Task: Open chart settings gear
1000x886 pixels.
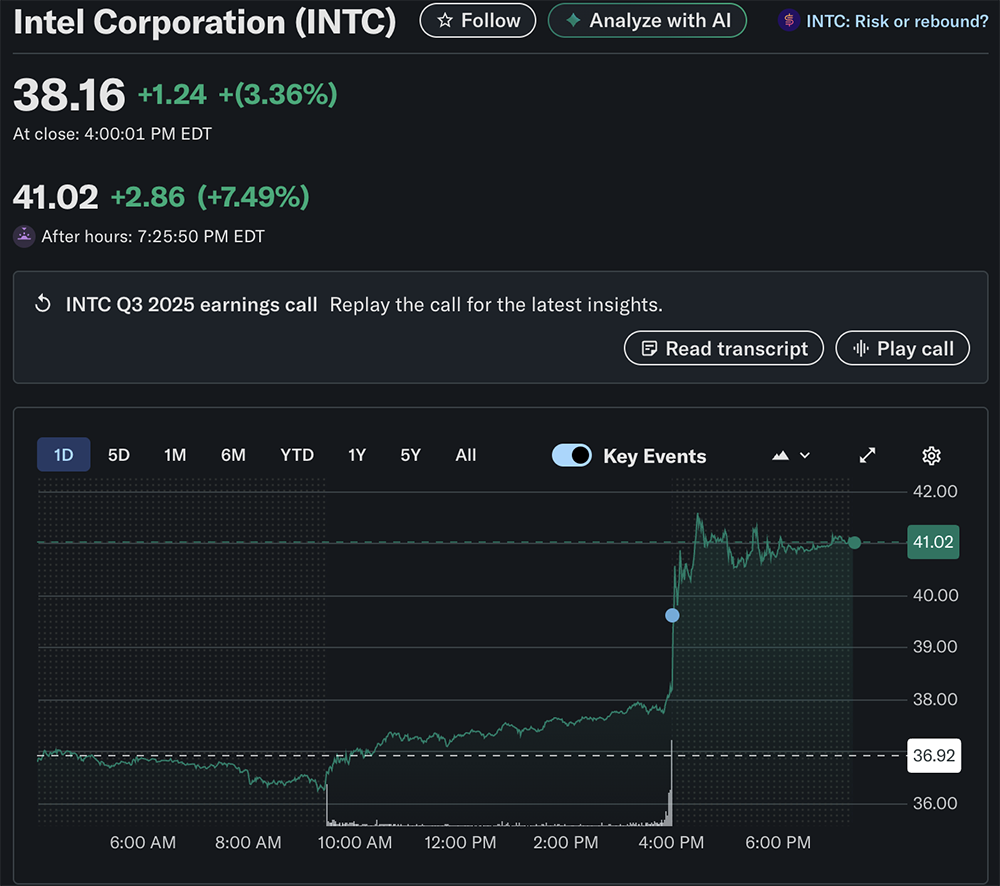Action: point(931,456)
